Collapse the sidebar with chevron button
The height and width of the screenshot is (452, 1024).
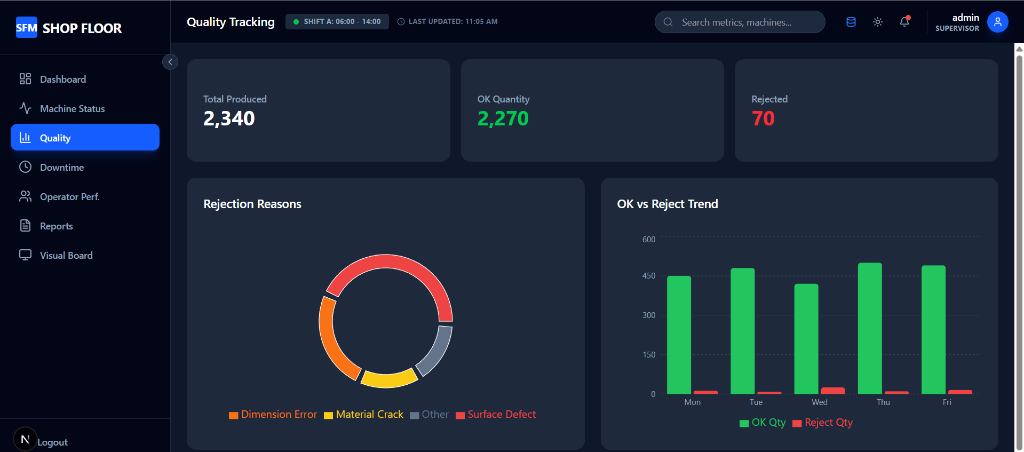click(x=170, y=62)
